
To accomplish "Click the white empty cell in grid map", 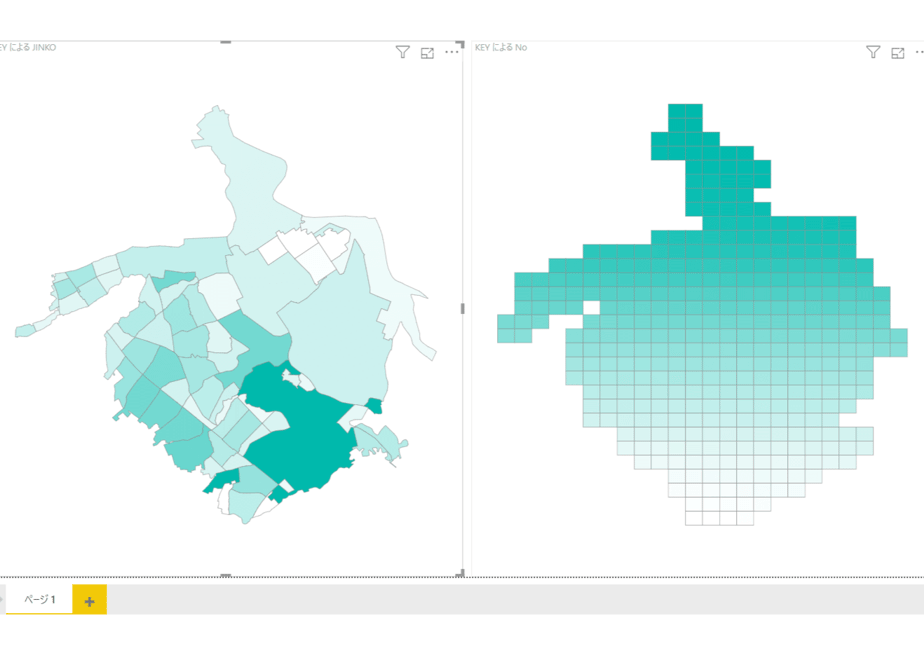I will (x=591, y=308).
